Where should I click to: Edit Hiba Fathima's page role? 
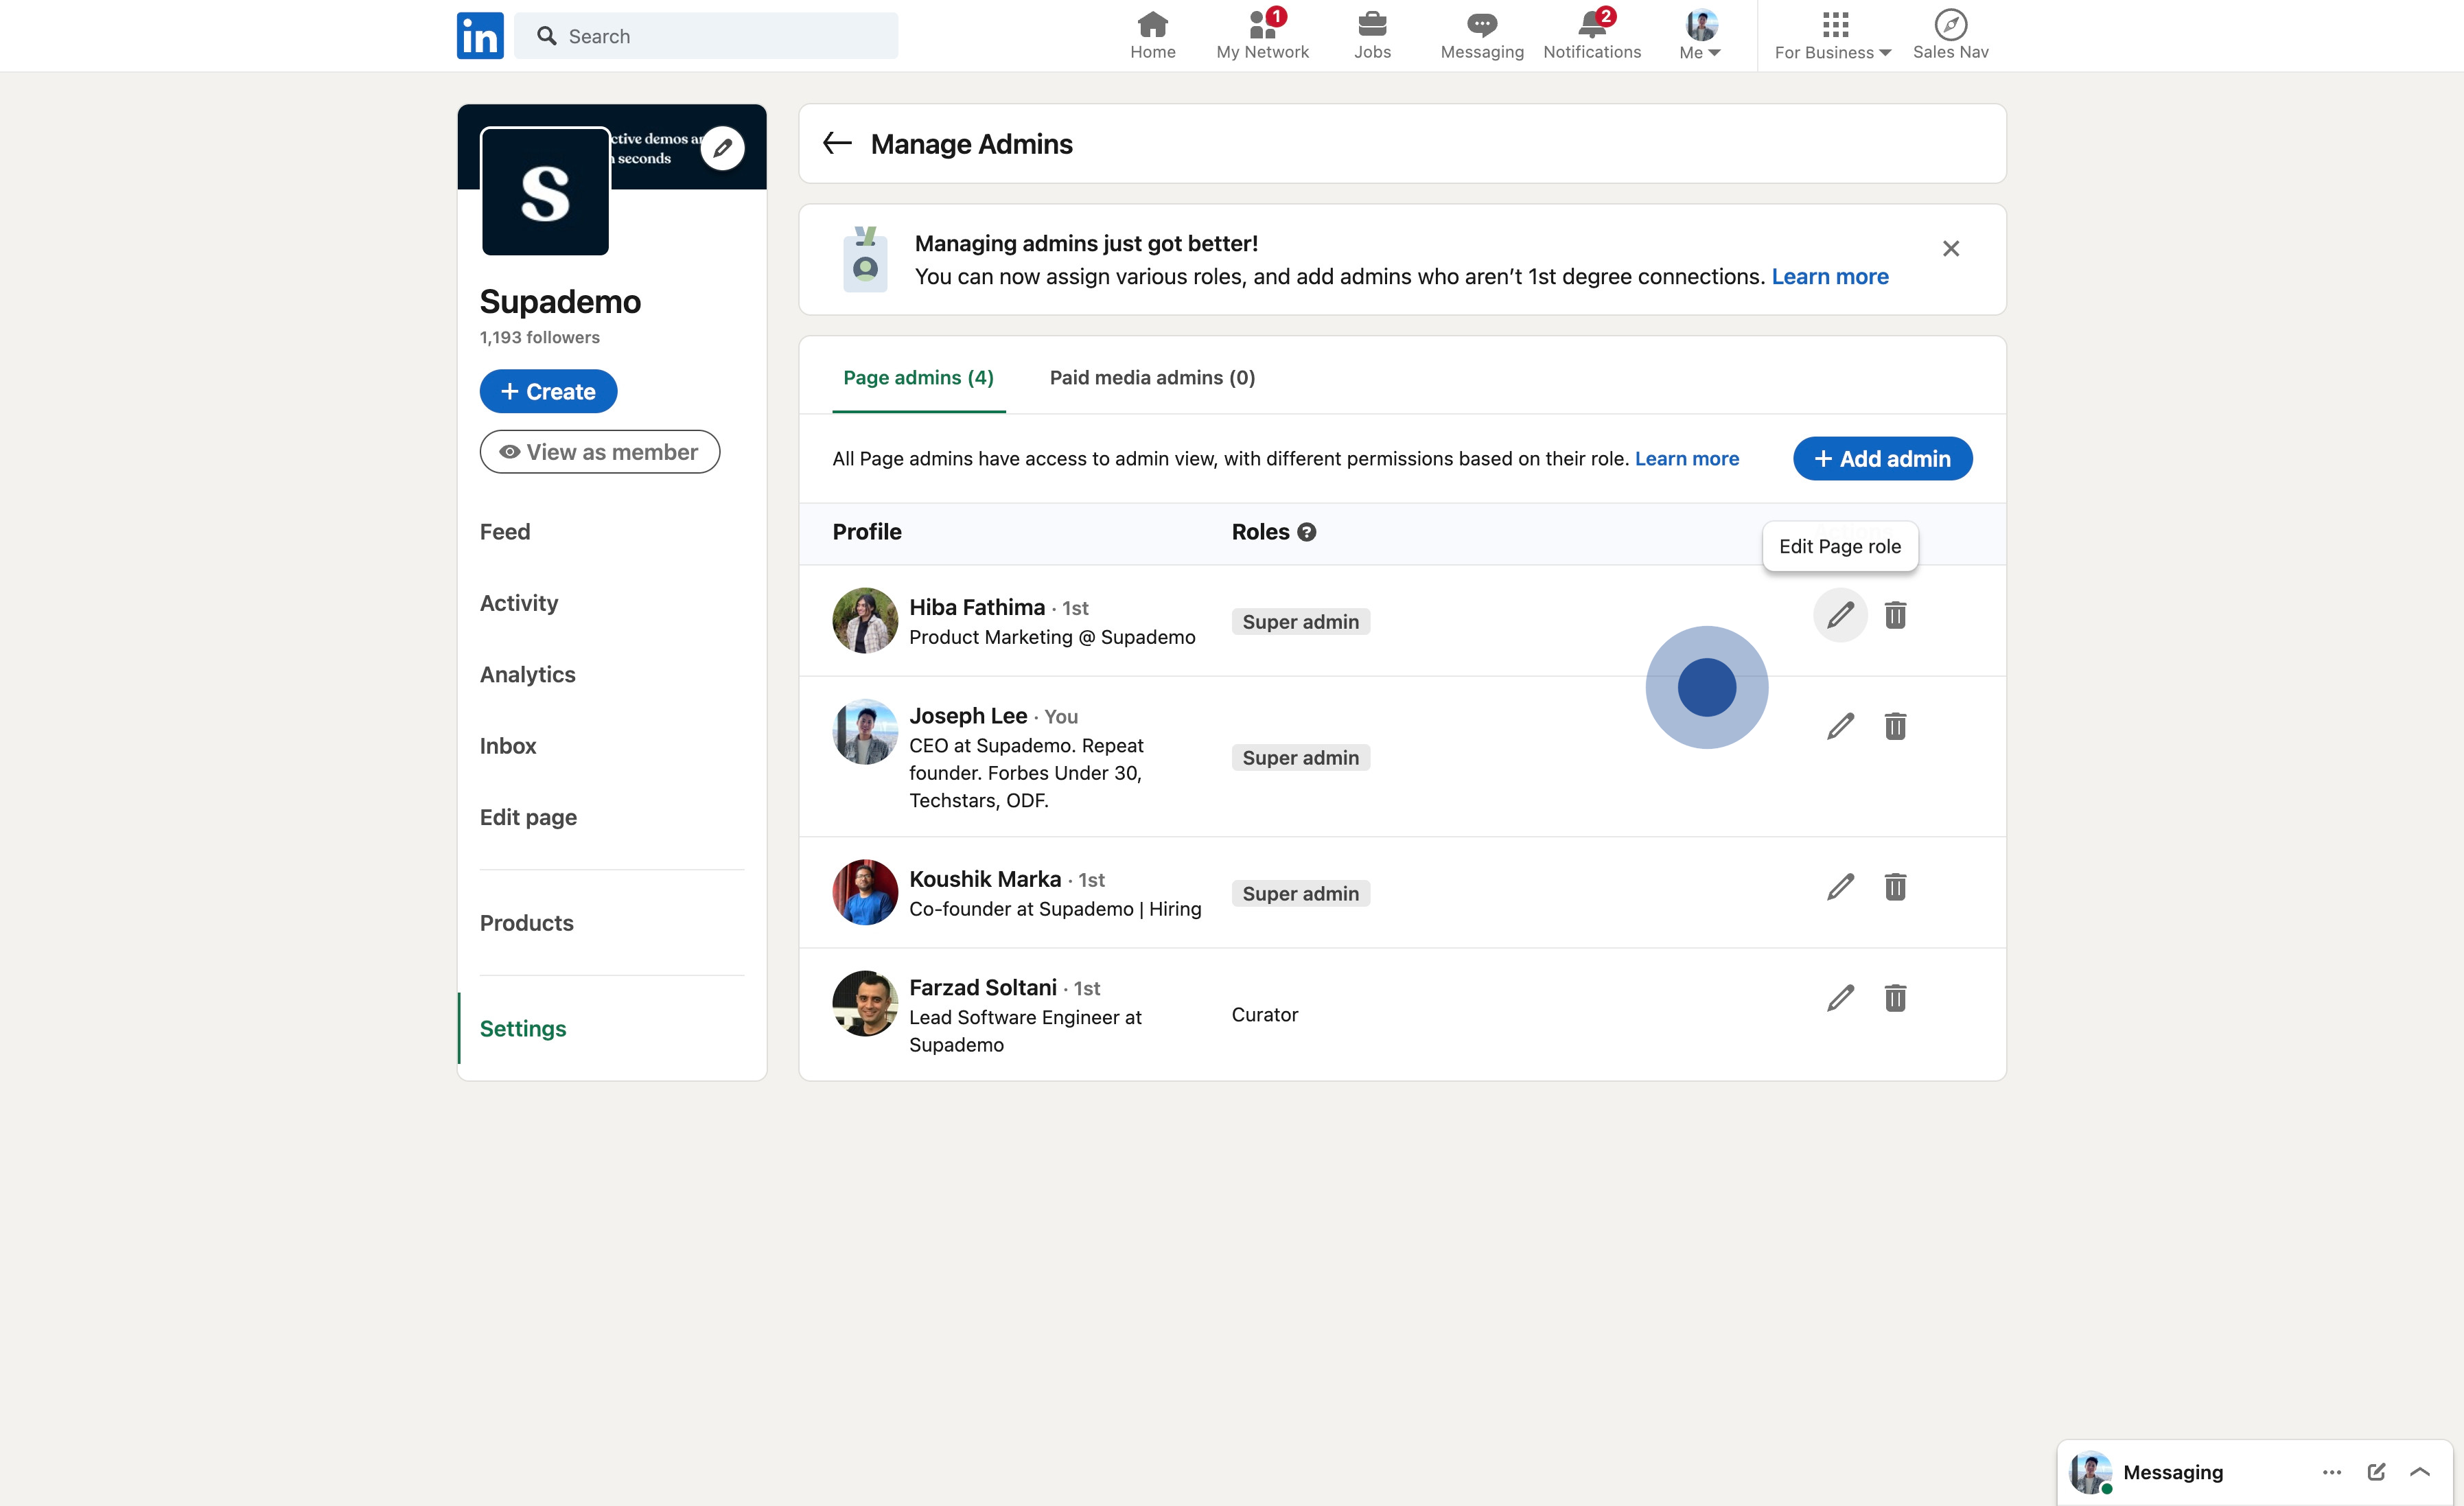(x=1840, y=615)
